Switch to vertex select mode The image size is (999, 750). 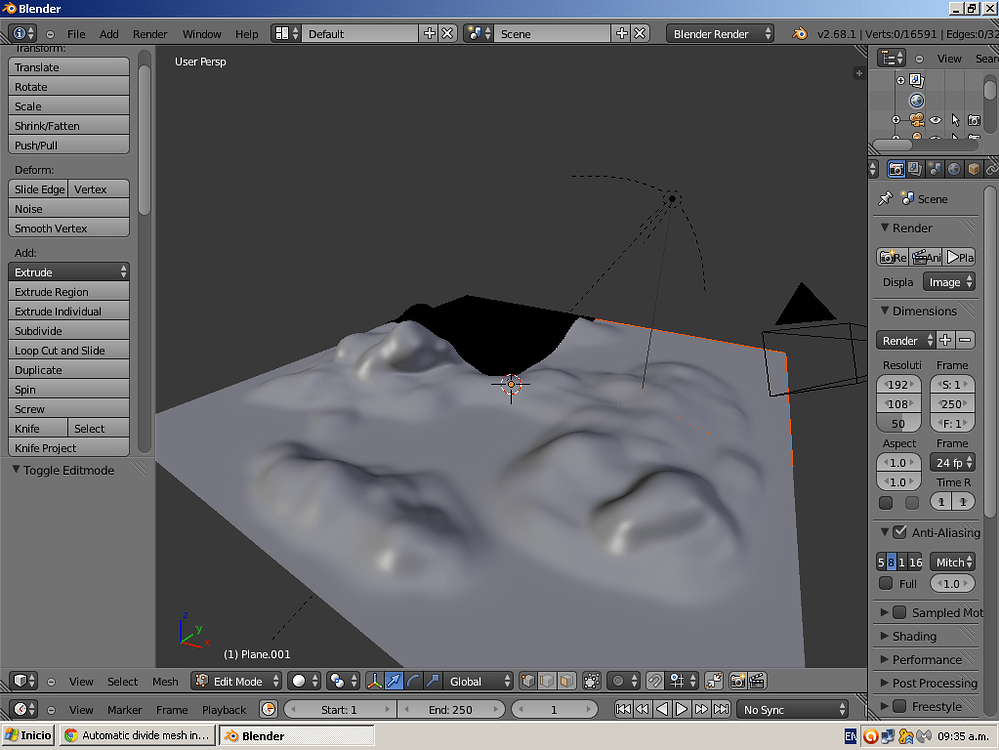coord(528,681)
